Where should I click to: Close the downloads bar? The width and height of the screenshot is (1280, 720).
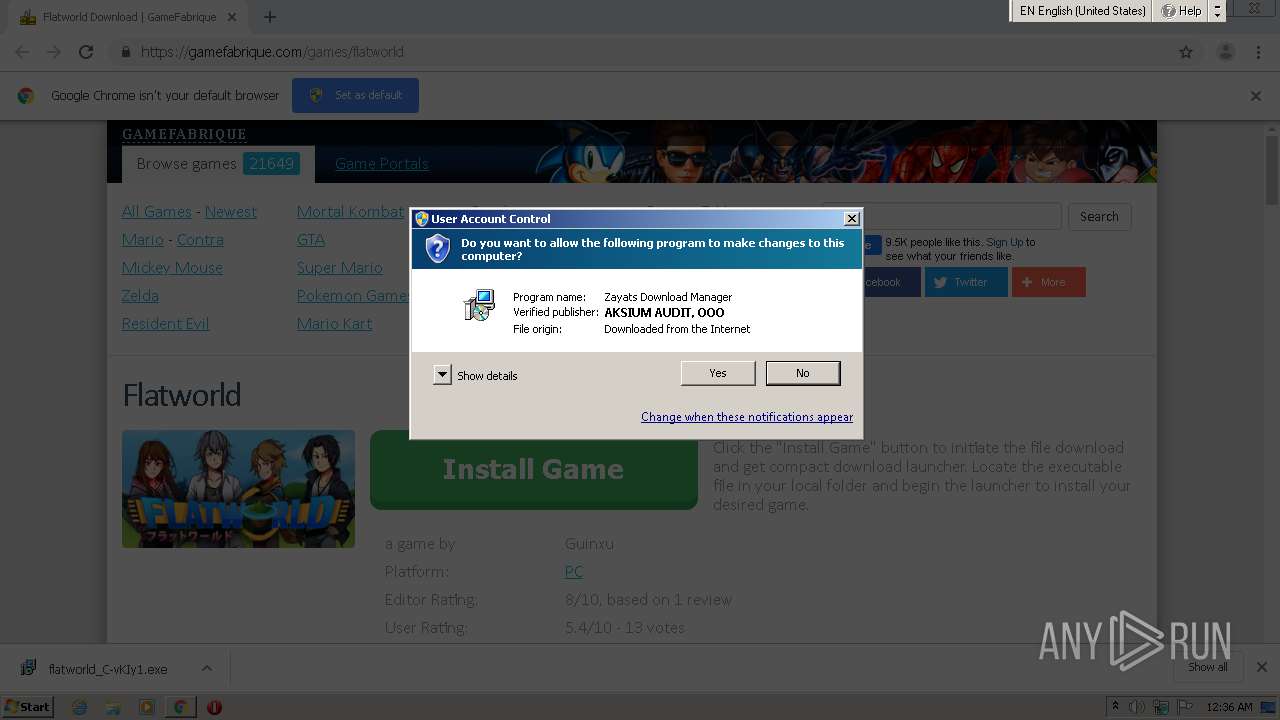[x=1261, y=667]
